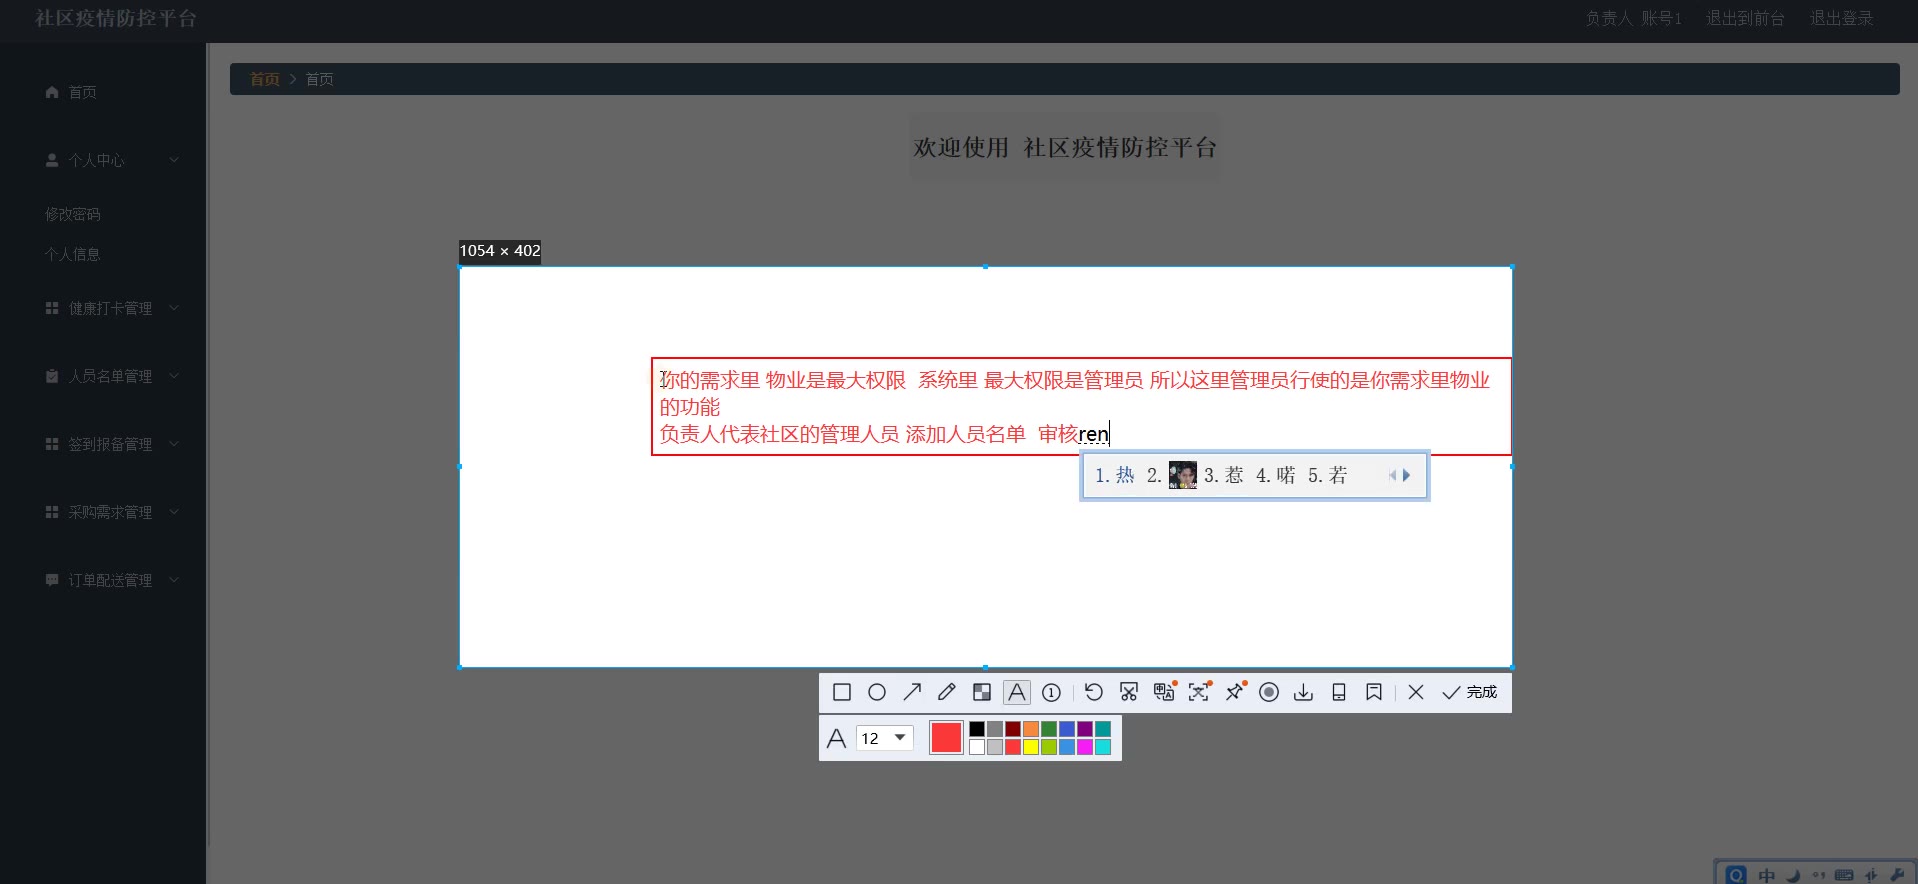Image resolution: width=1918 pixels, height=884 pixels.
Task: Bookmark the screenshot to favorites
Action: pyautogui.click(x=1374, y=692)
